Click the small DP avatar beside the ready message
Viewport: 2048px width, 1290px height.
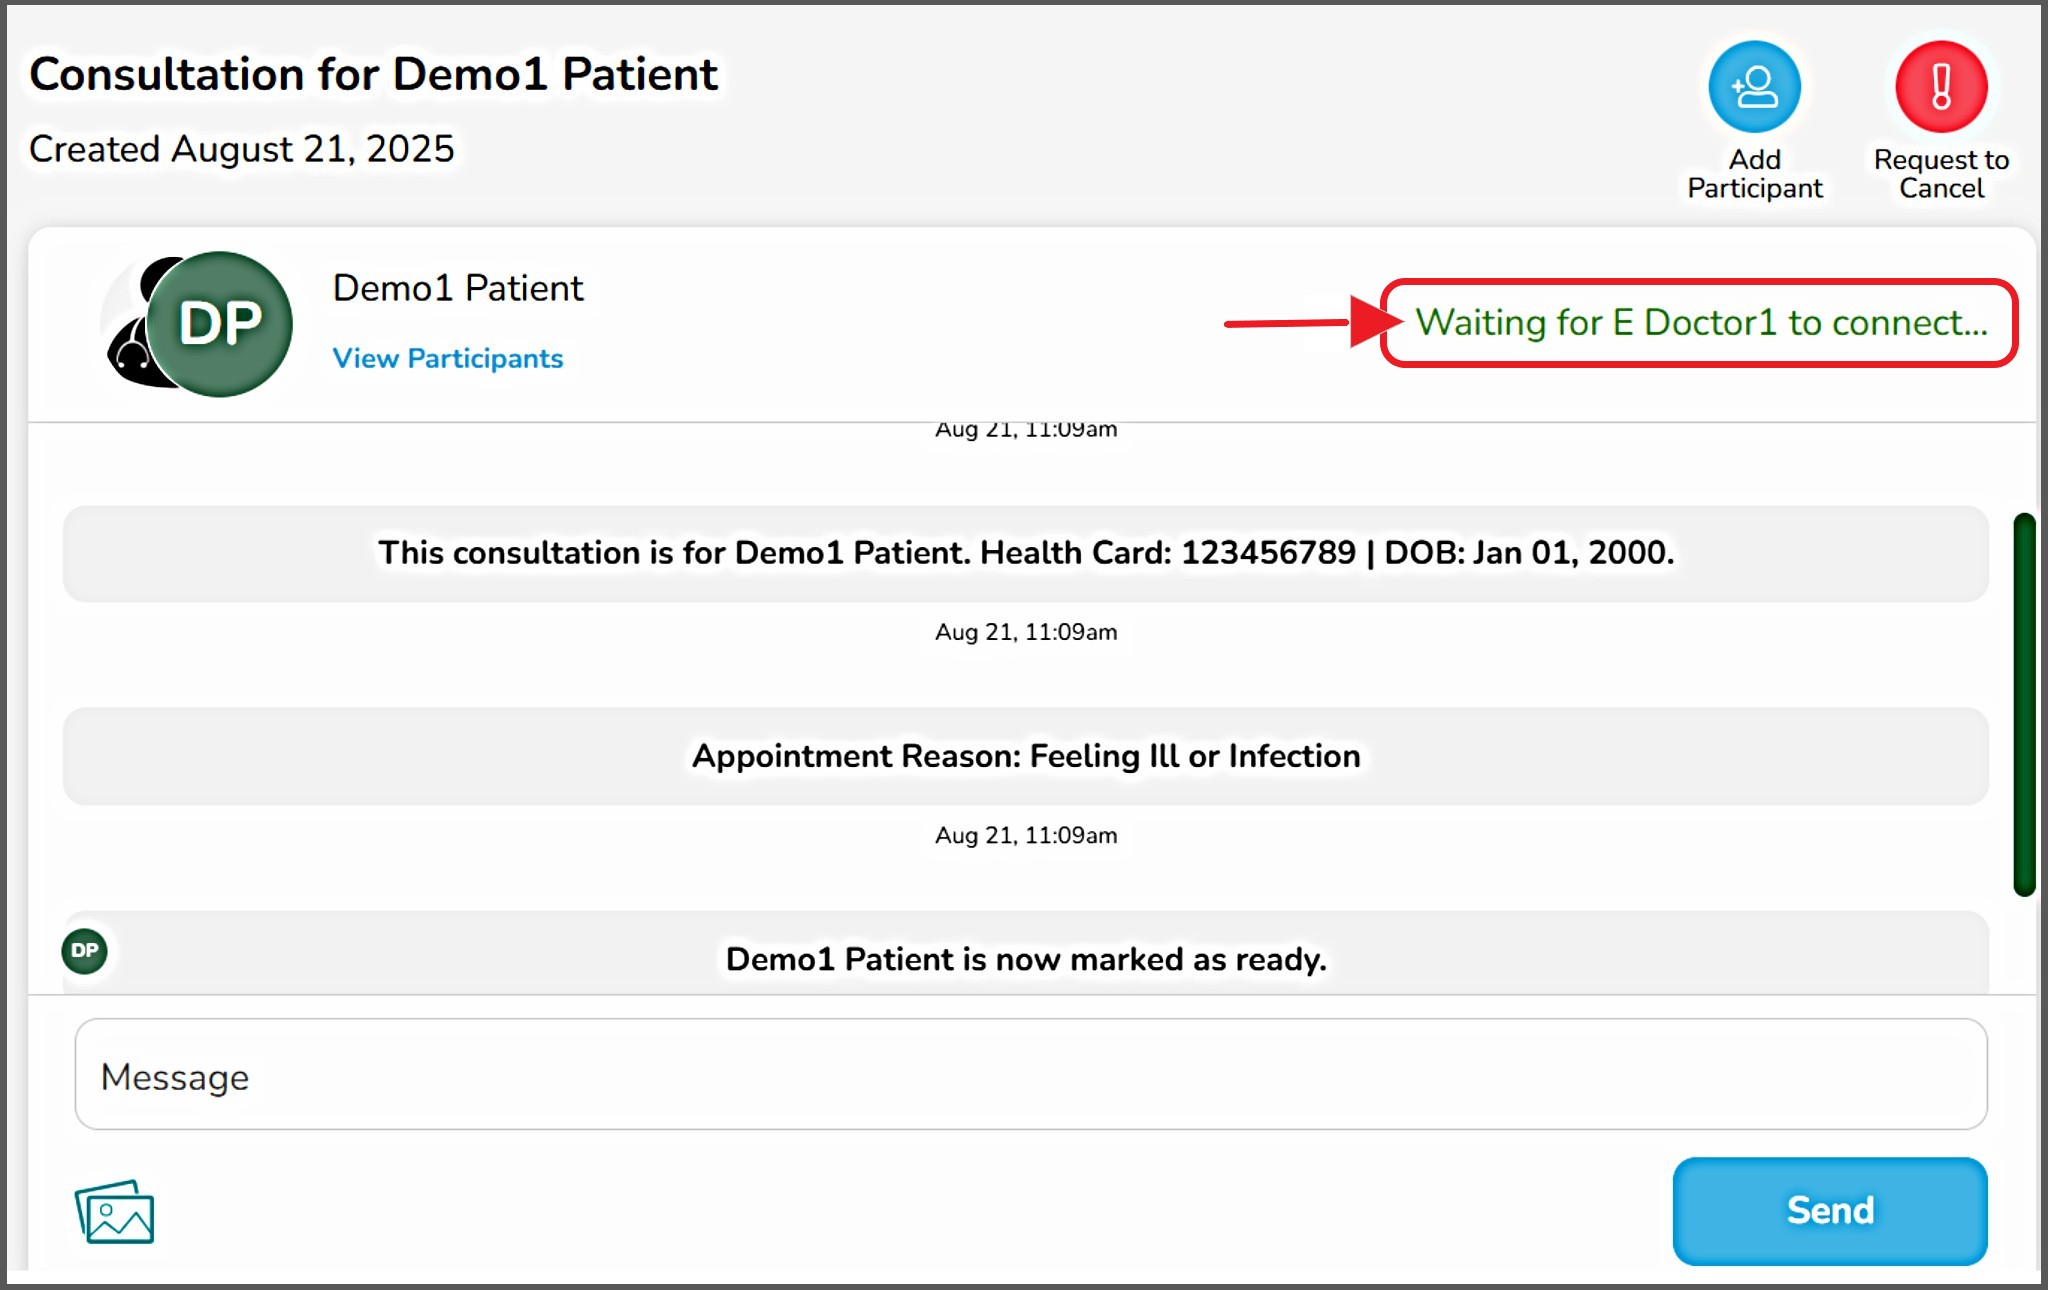(85, 950)
